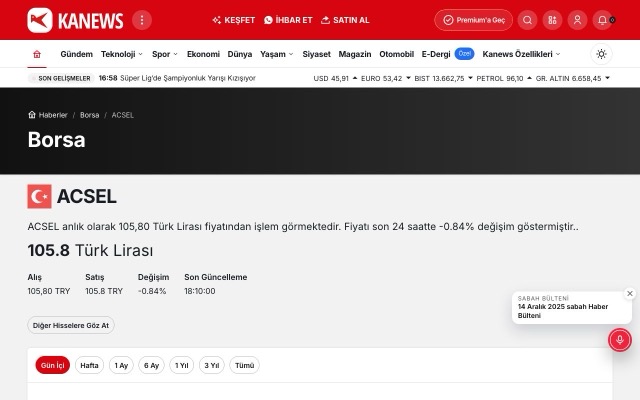Click Haberler breadcrumb link
Image resolution: width=640 pixels, height=400 pixels.
tap(48, 115)
